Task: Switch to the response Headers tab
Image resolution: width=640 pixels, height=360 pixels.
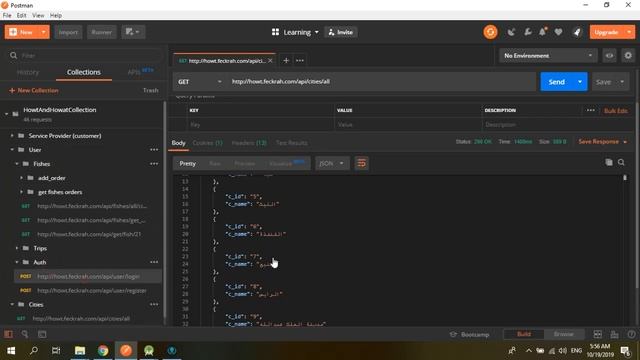Action: 249,143
